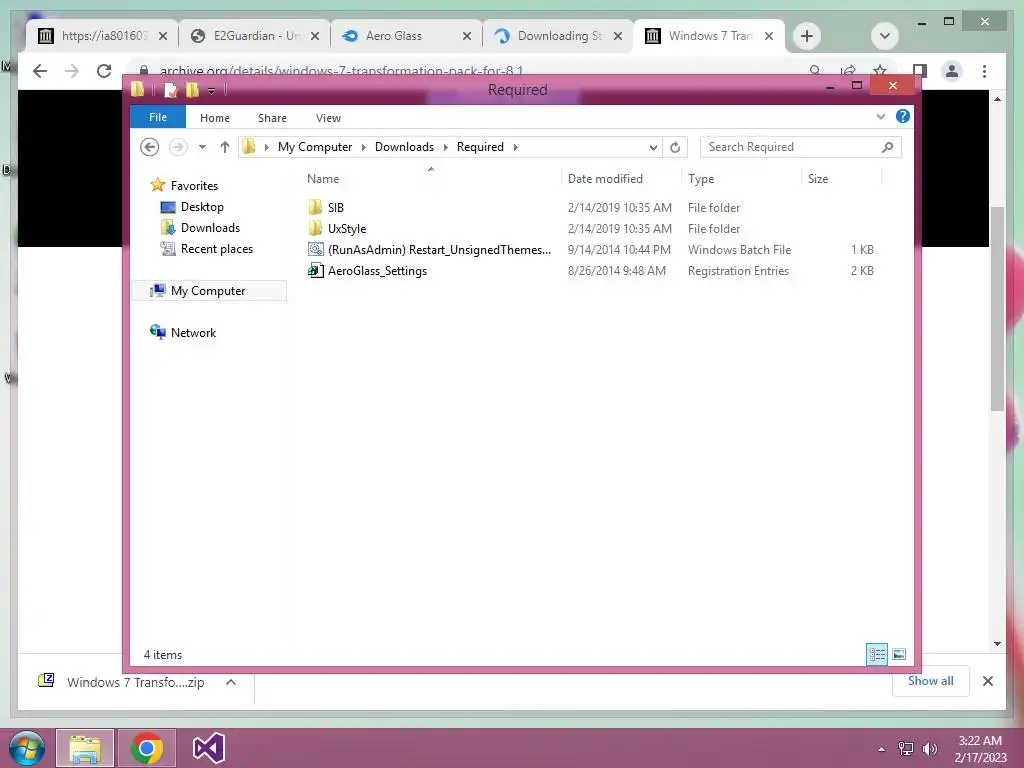The image size is (1024, 768).
Task: Select Desktop in Favorites
Action: [202, 207]
